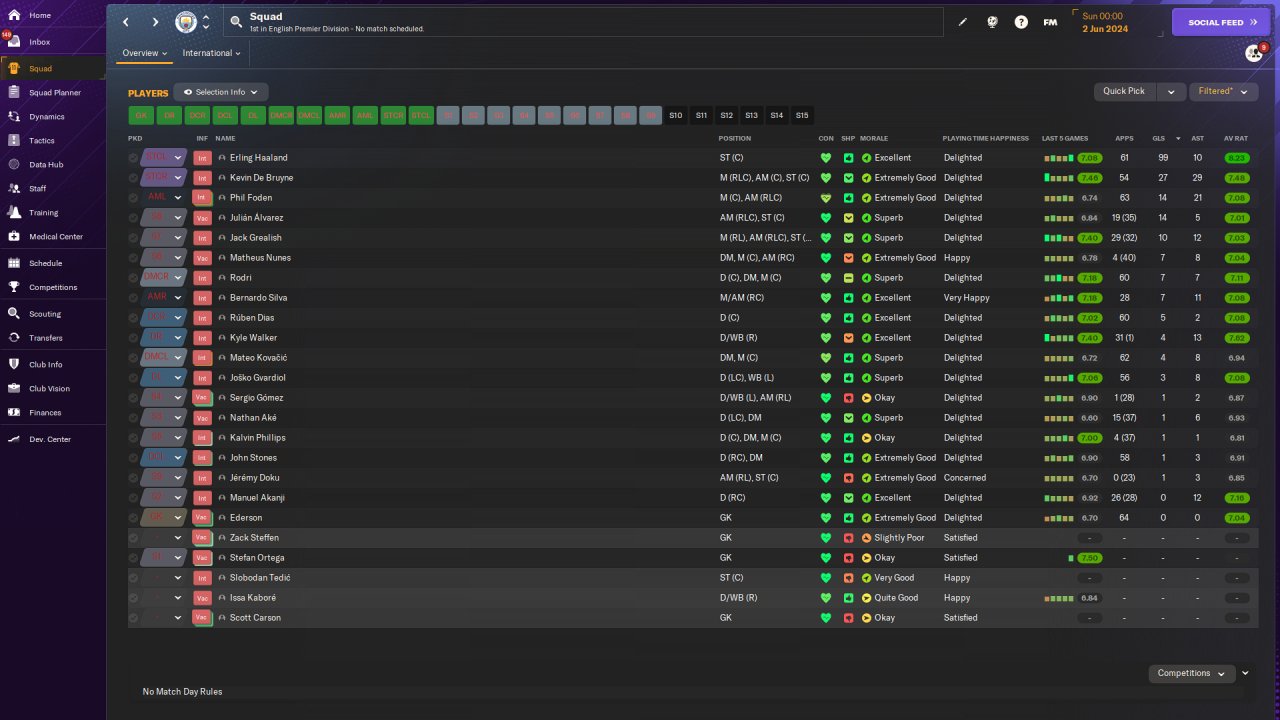Open the Scouting section
The image size is (1280, 720).
pos(44,314)
